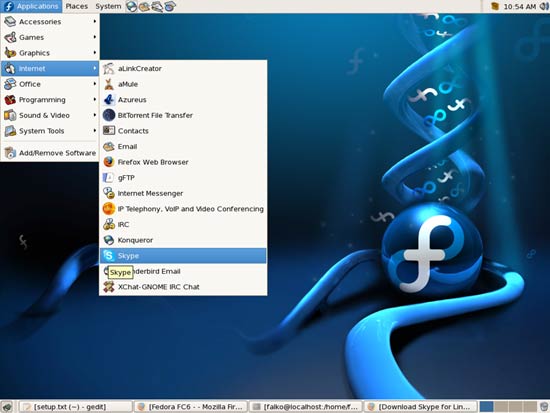550x413 pixels.
Task: Click the Games category icon
Action: click(10, 37)
